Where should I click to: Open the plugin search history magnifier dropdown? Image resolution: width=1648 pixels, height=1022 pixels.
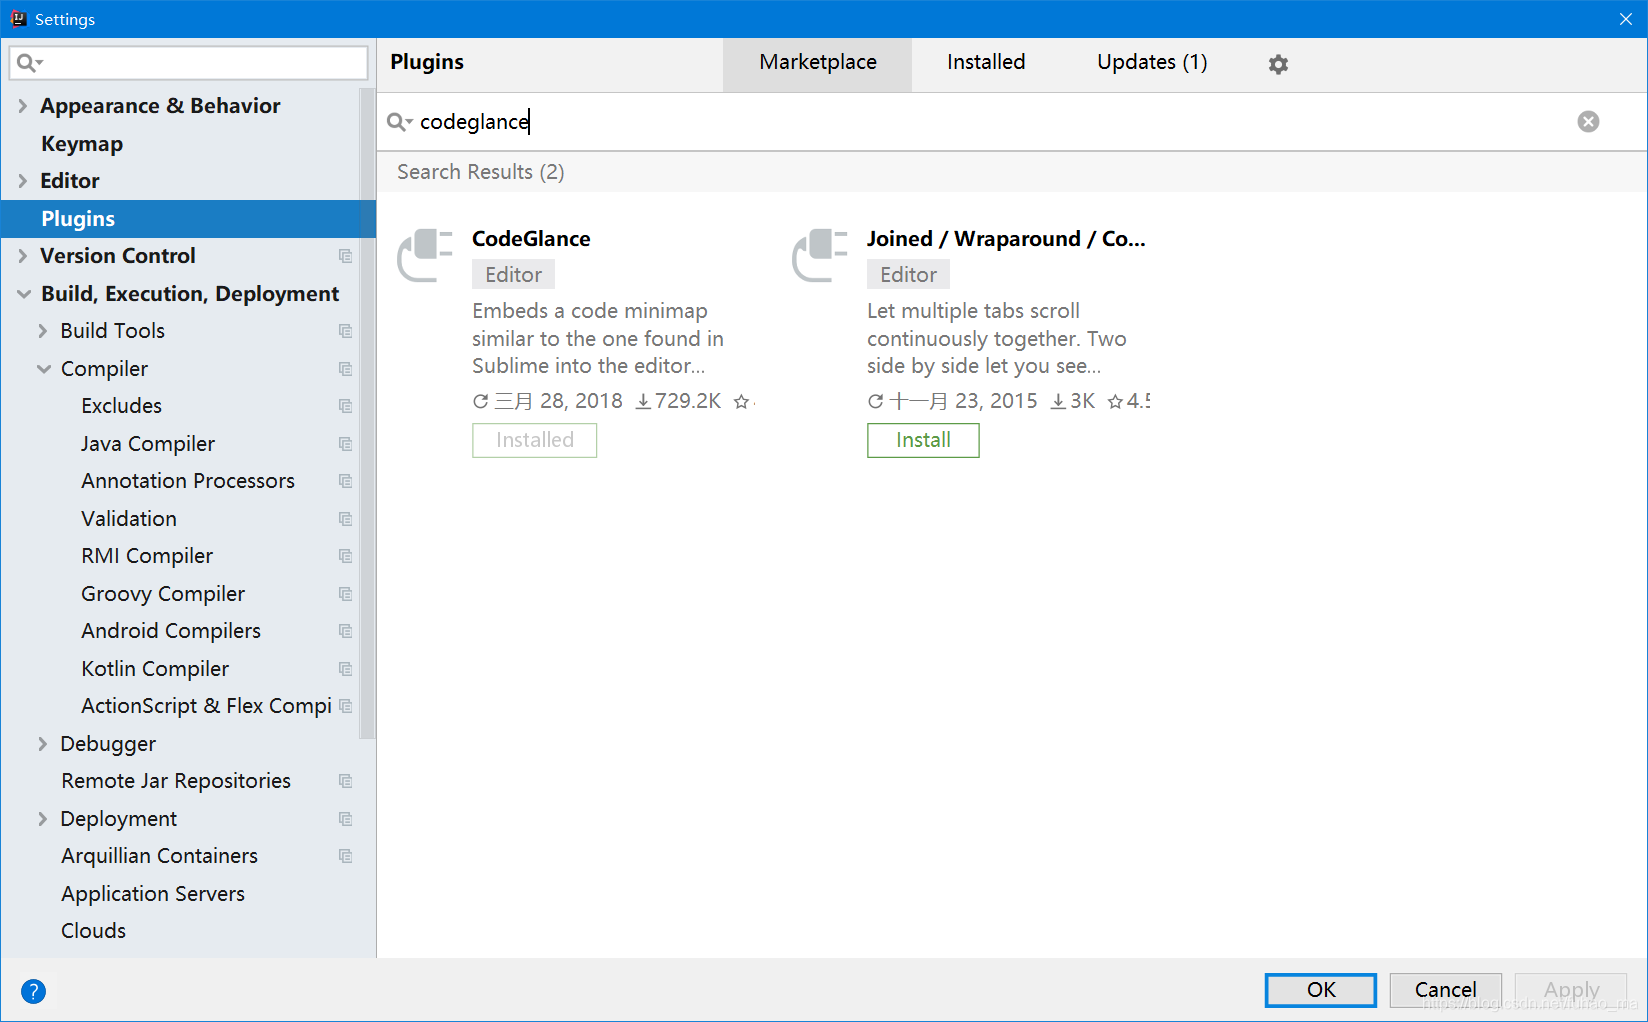[399, 122]
